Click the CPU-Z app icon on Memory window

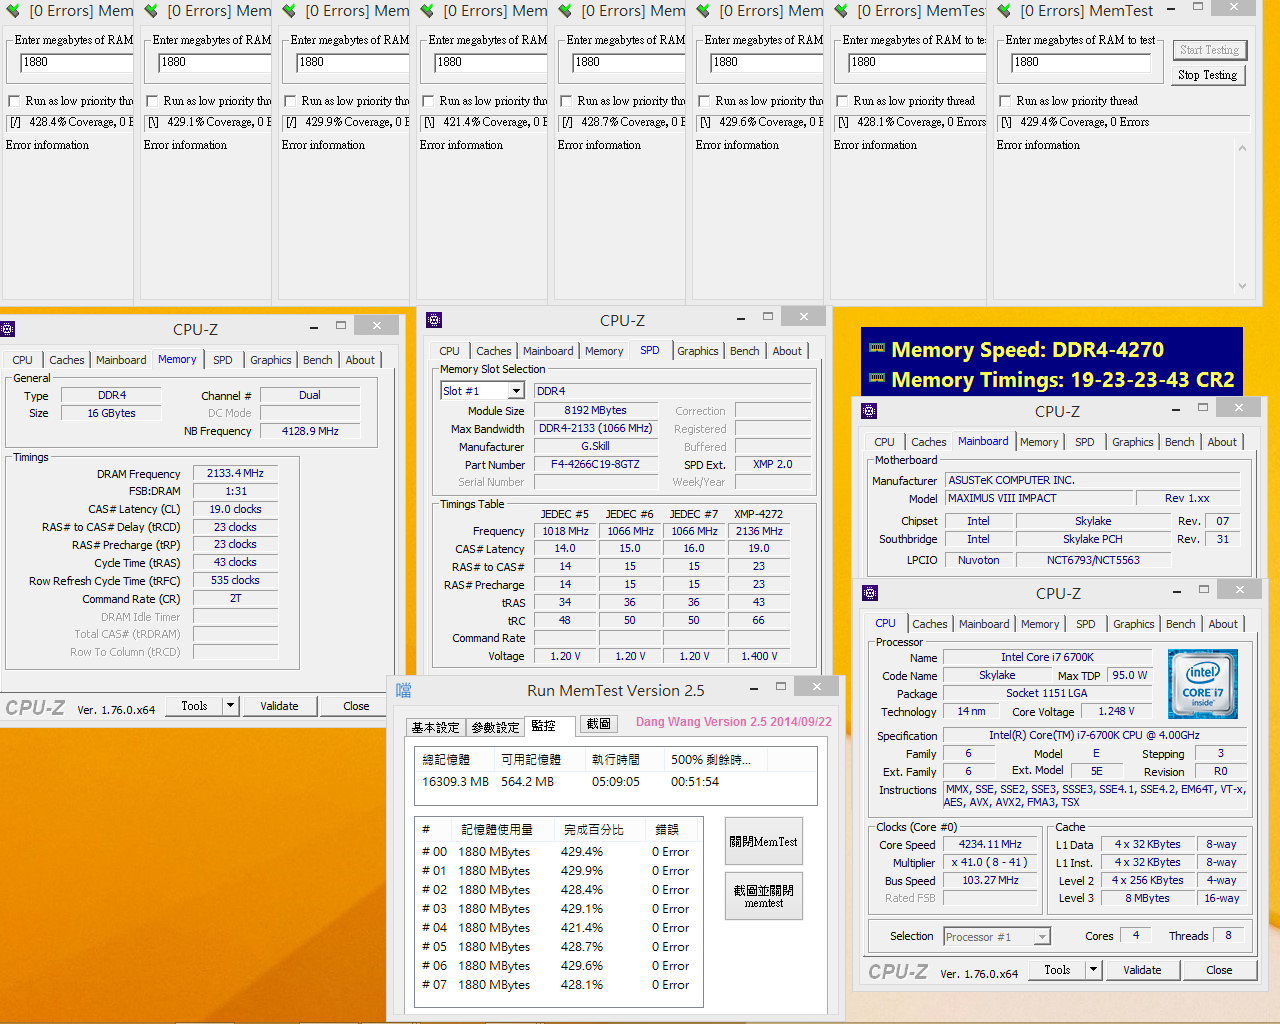[8, 328]
